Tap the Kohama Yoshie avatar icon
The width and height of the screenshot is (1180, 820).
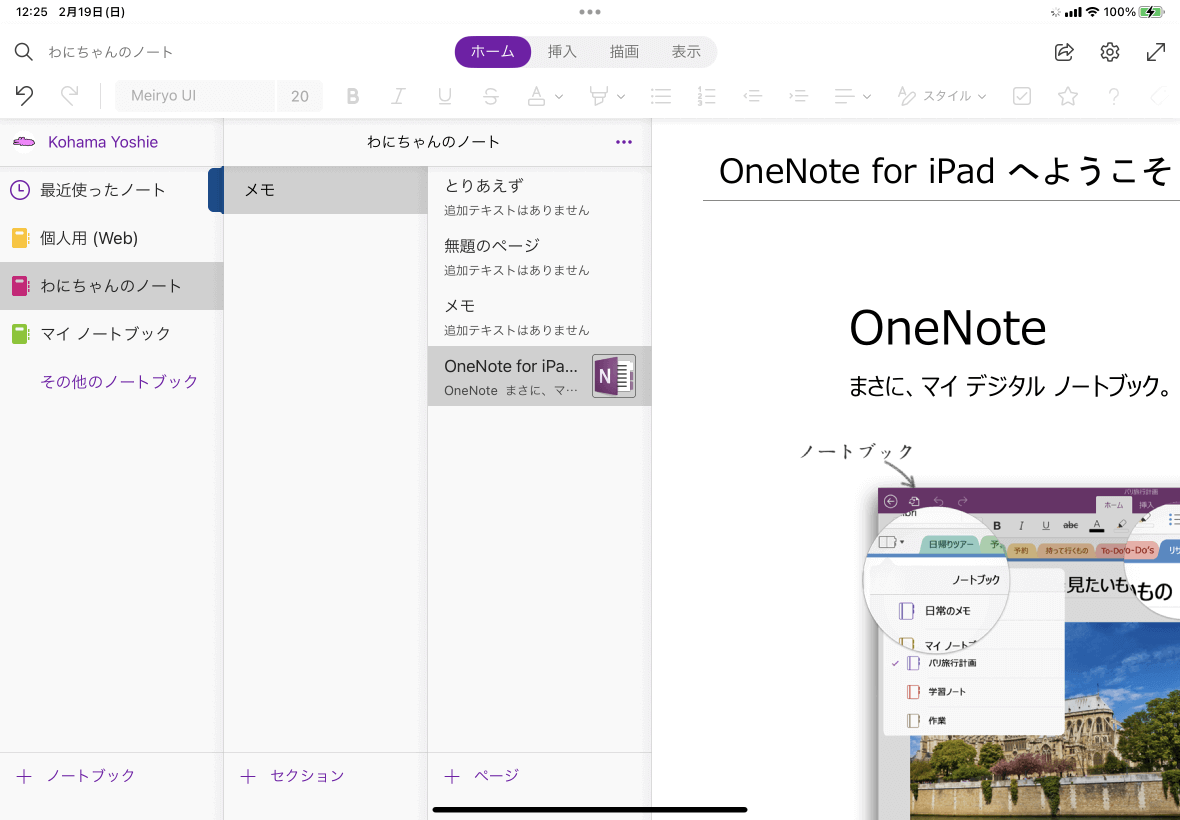click(24, 142)
